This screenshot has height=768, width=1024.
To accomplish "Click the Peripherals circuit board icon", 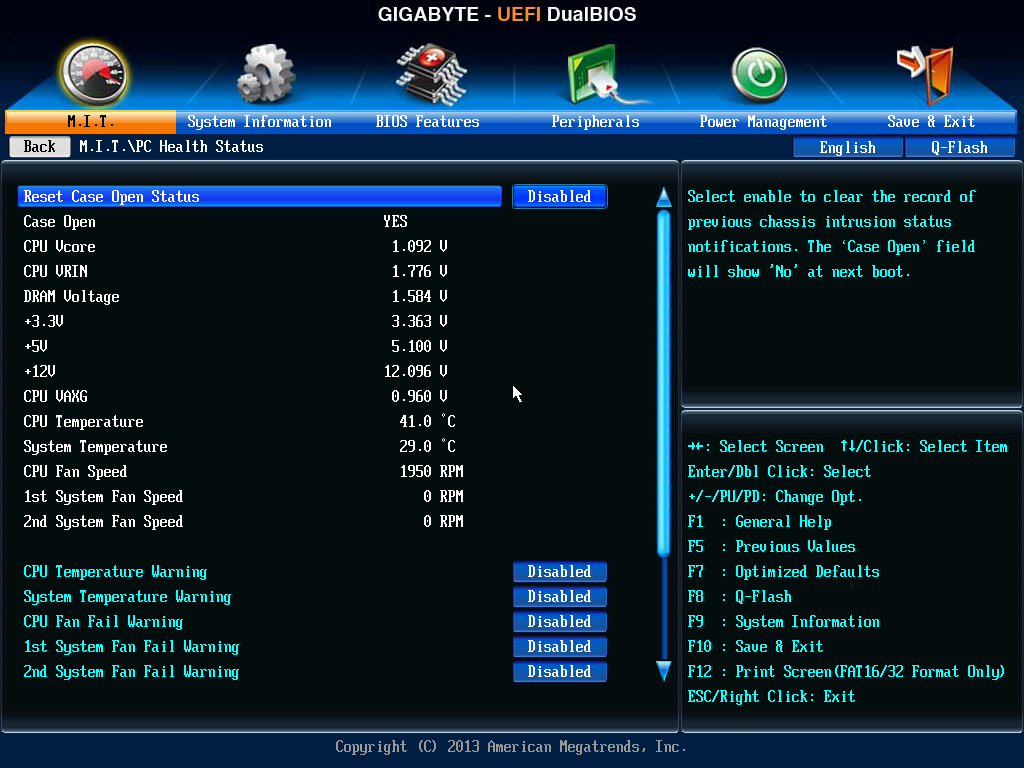I will point(600,74).
